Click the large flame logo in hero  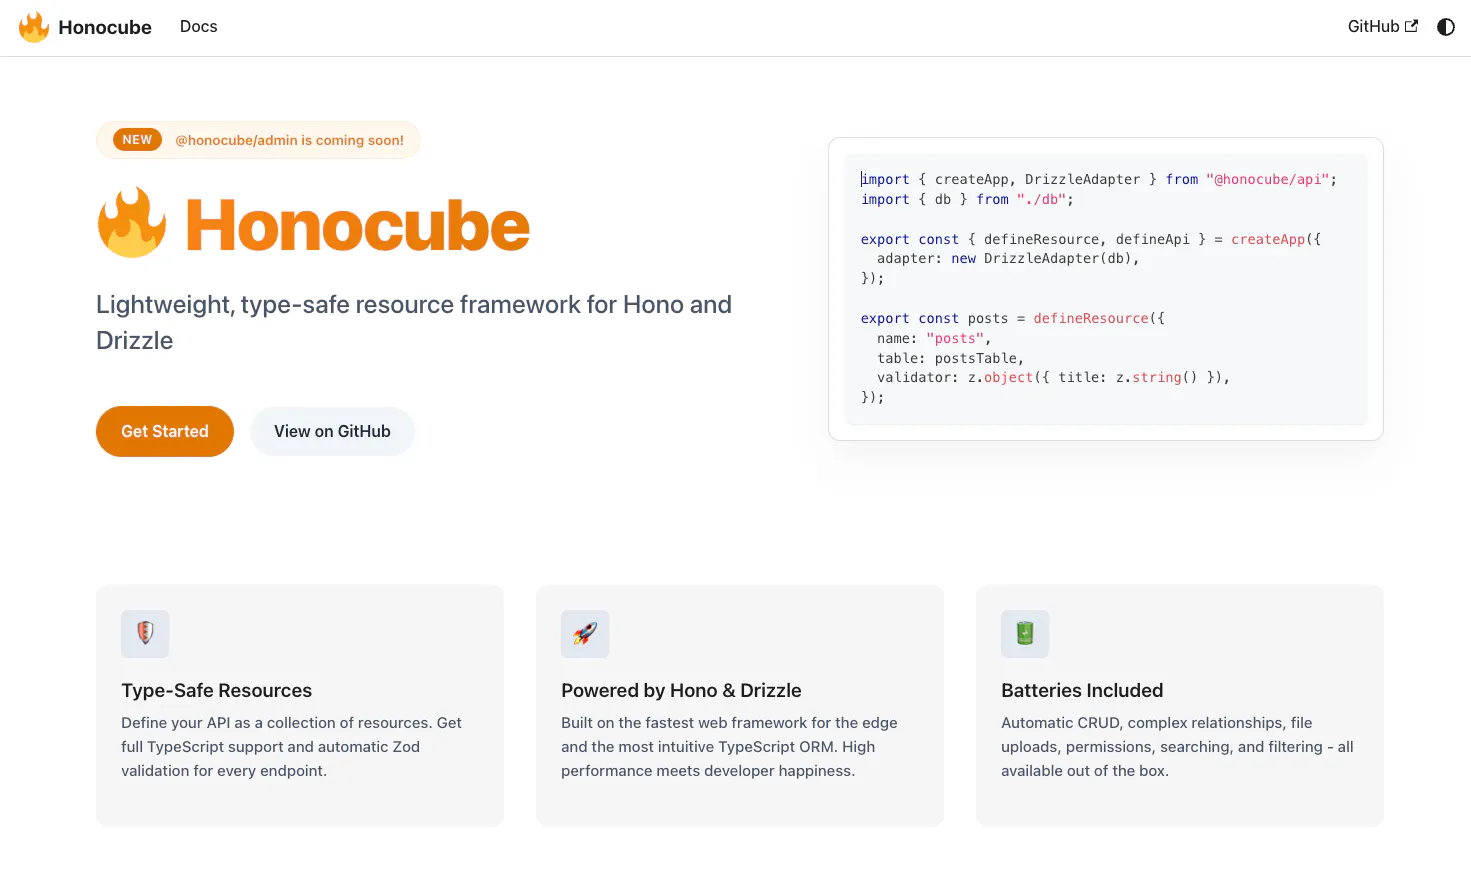click(132, 222)
